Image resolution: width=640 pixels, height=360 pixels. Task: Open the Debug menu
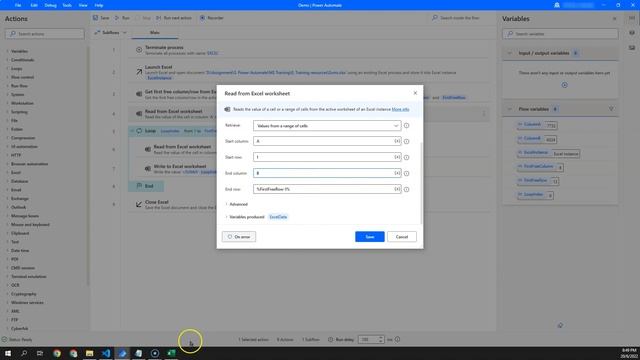click(x=51, y=5)
